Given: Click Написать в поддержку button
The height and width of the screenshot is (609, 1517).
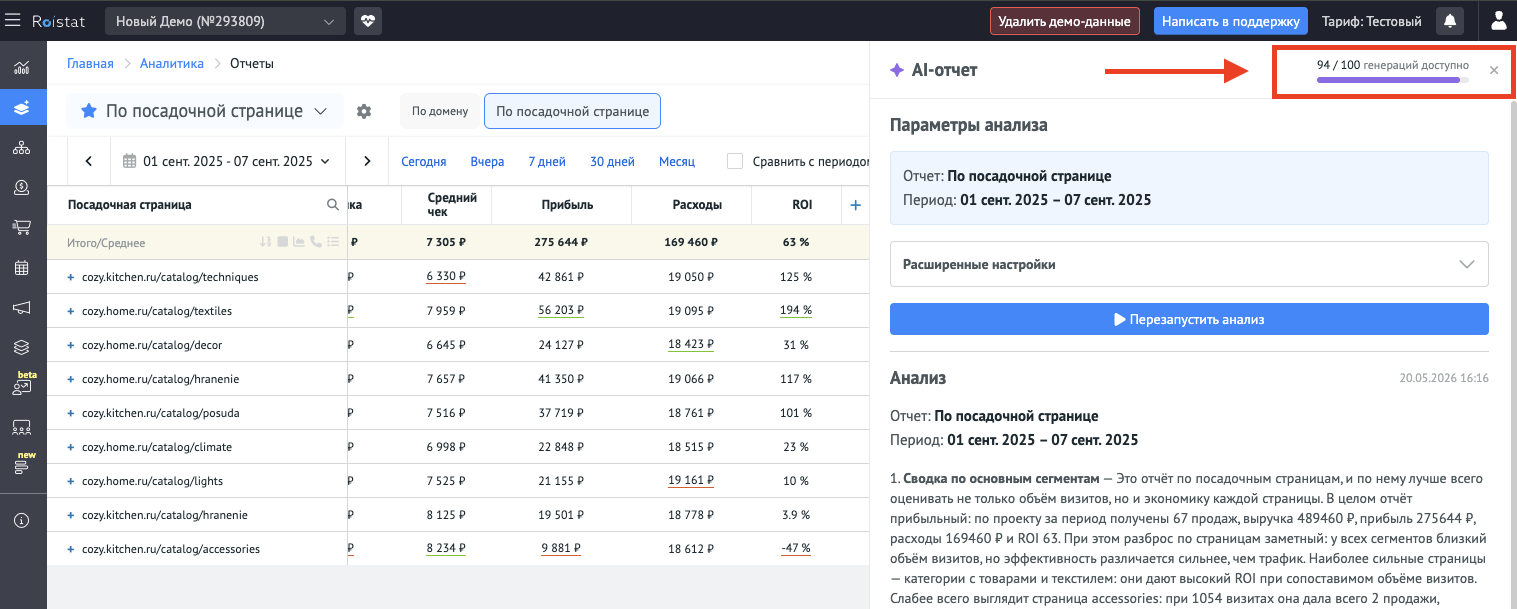Looking at the screenshot, I should click(1231, 20).
